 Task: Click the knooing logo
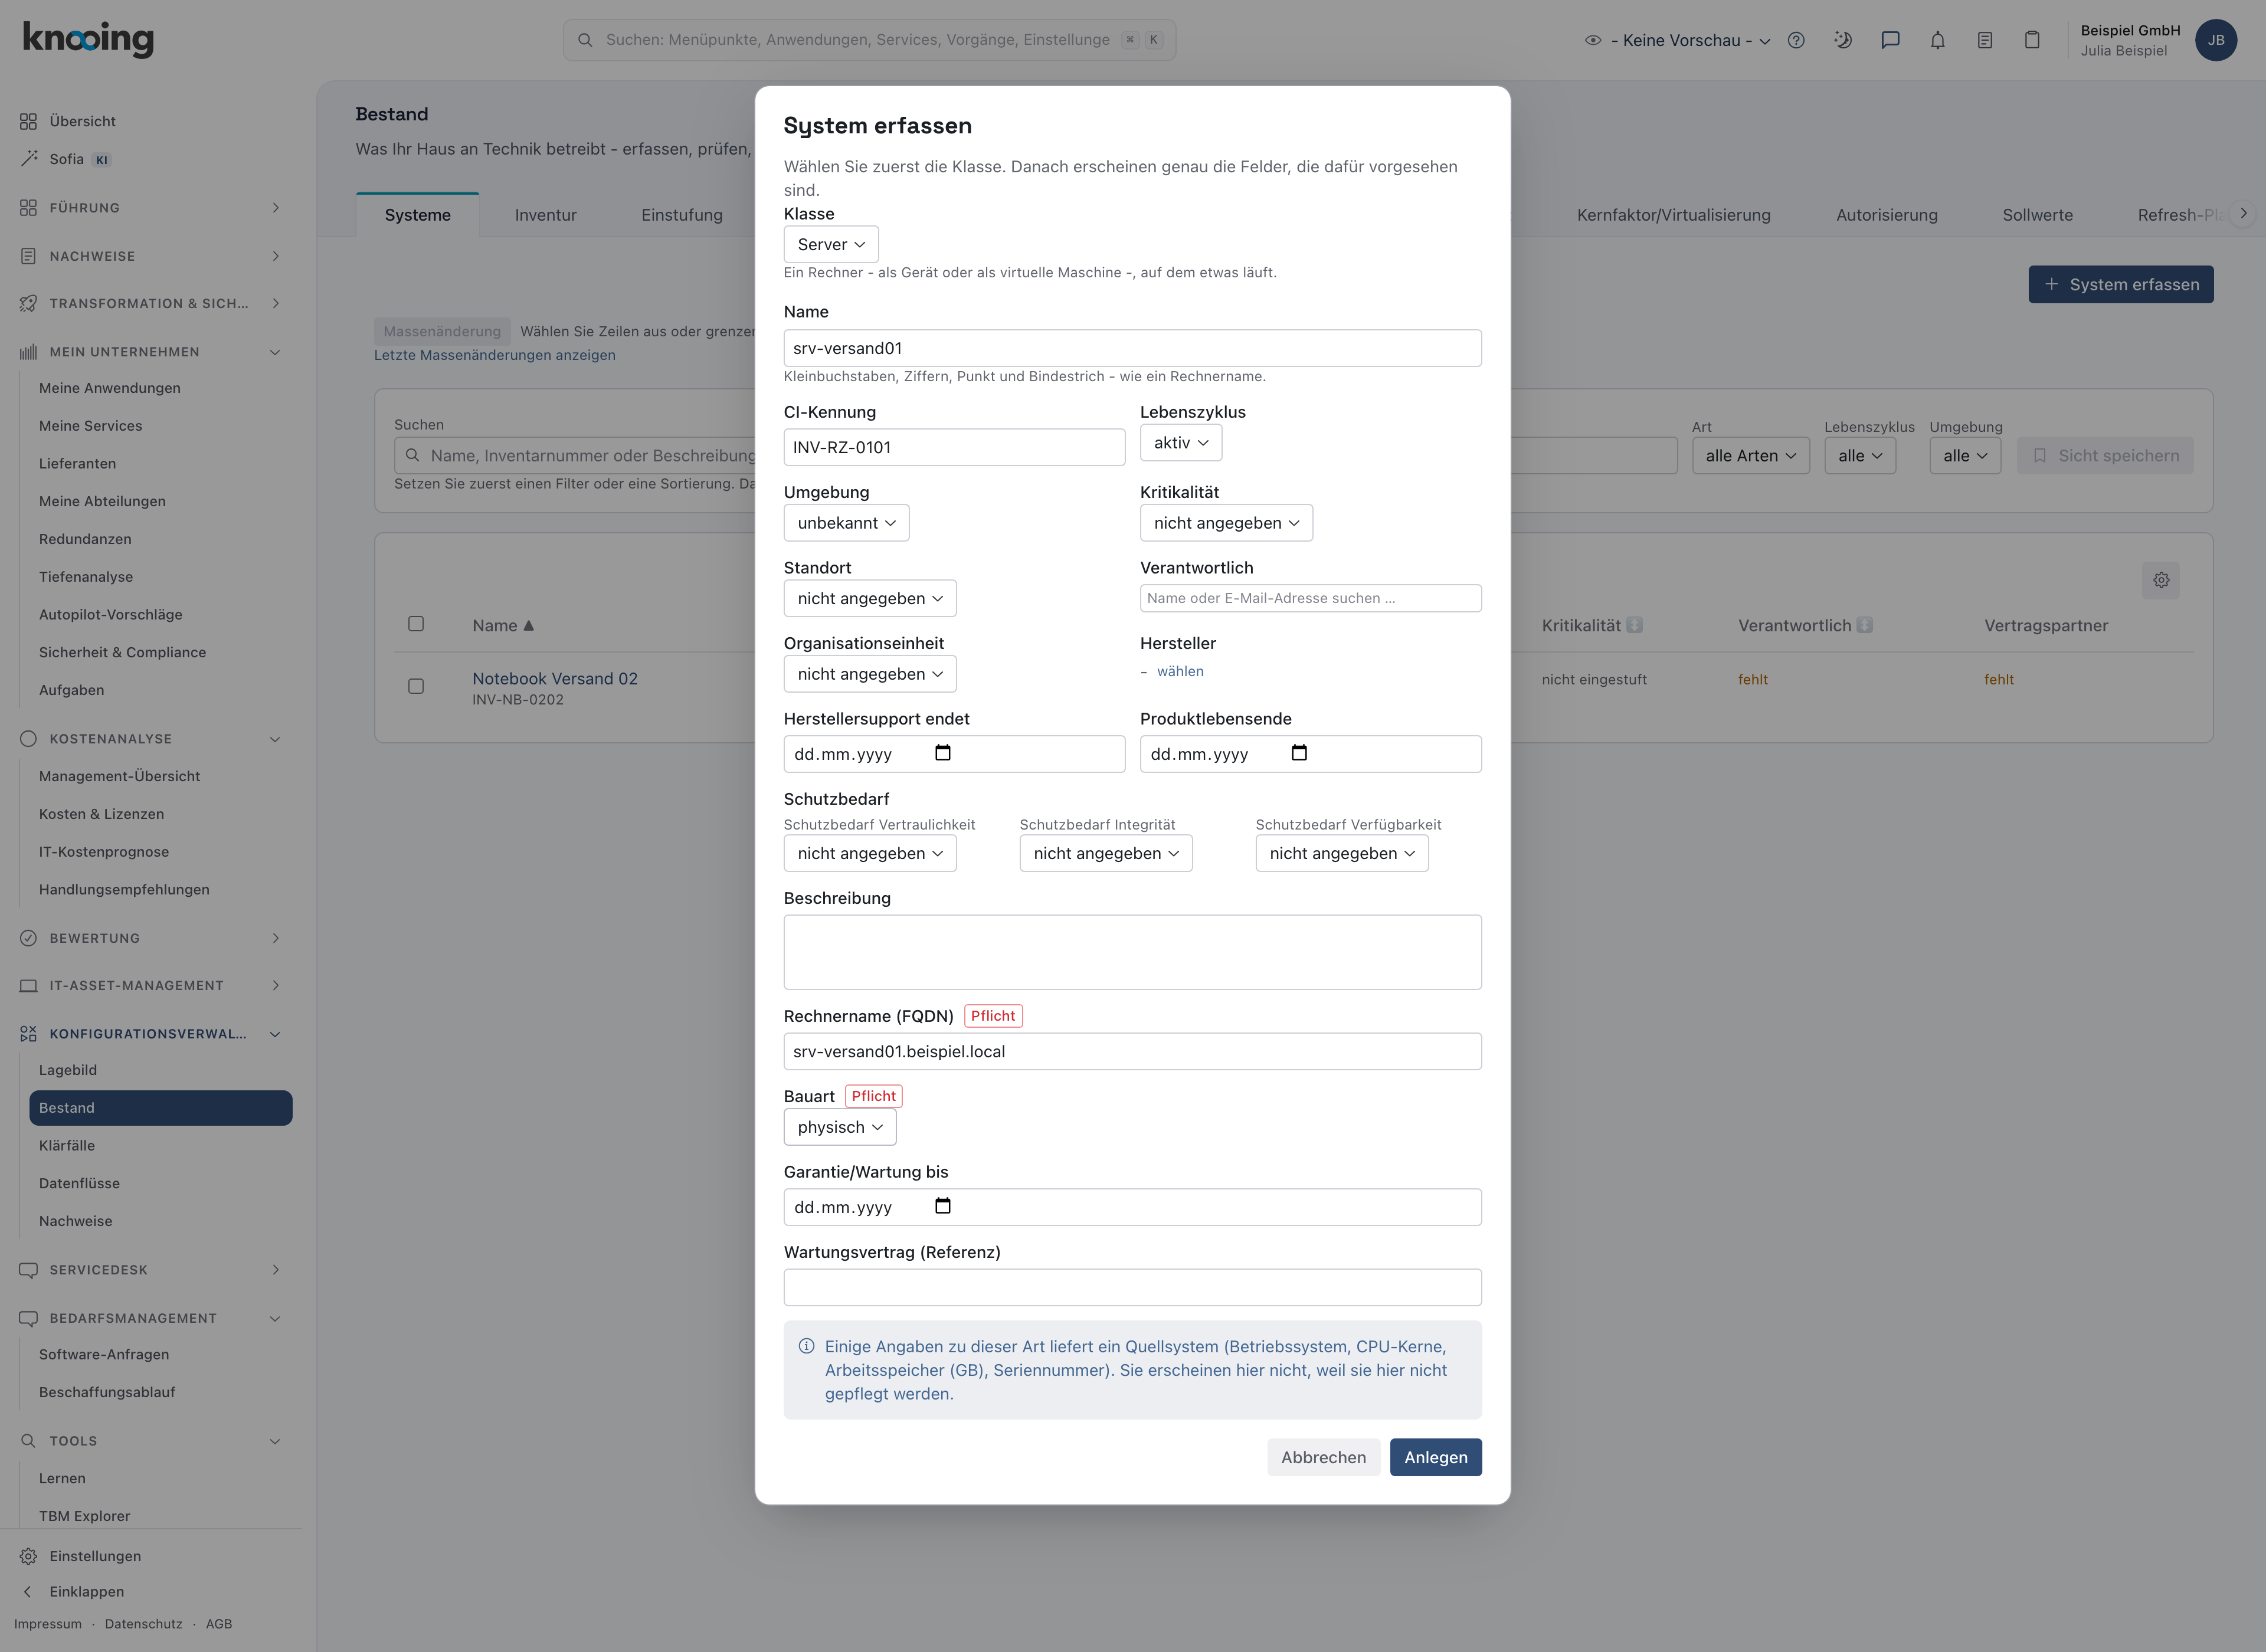pyautogui.click(x=88, y=39)
